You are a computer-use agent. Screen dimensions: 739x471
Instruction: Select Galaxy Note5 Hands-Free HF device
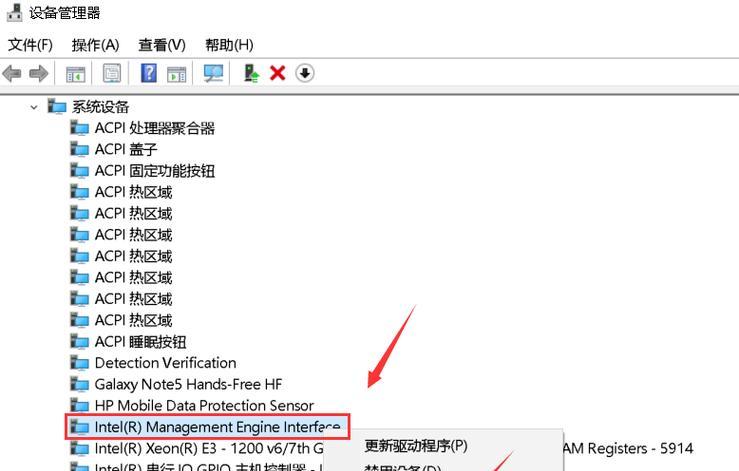tap(189, 384)
